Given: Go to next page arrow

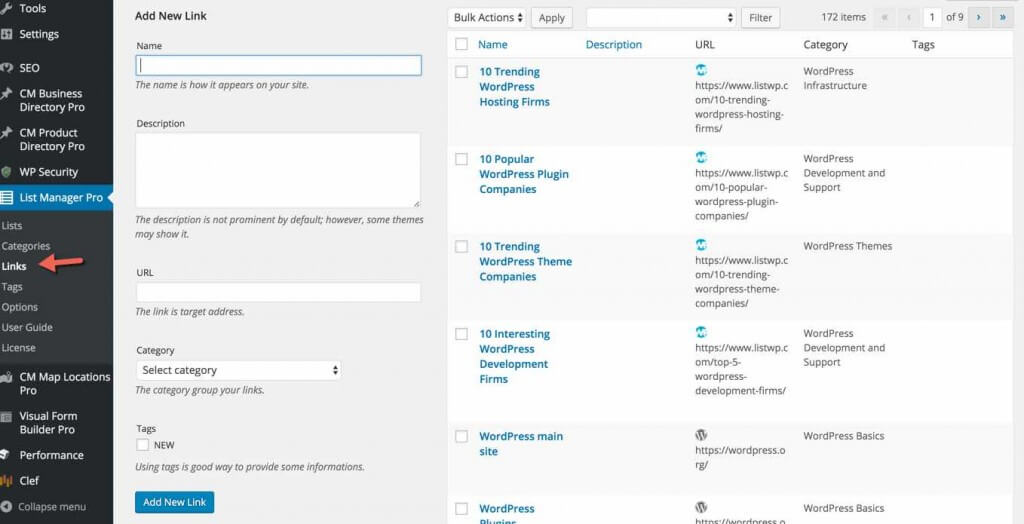Looking at the screenshot, I should (x=979, y=17).
